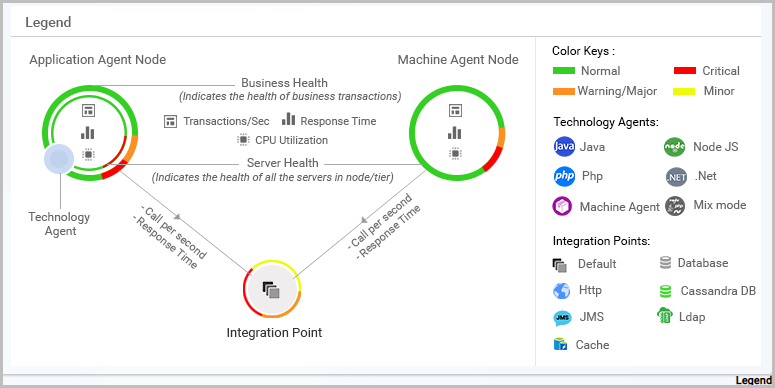Select the .Net agent icon
This screenshot has height=388, width=775.
[676, 176]
